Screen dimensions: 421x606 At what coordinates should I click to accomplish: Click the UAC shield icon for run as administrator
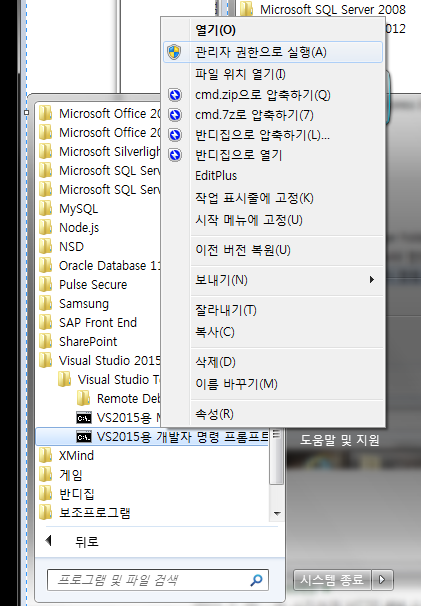point(174,52)
